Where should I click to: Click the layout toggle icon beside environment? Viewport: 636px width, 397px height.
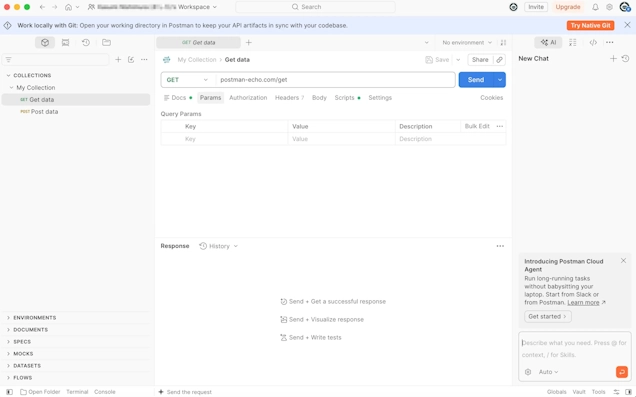pyautogui.click(x=503, y=43)
